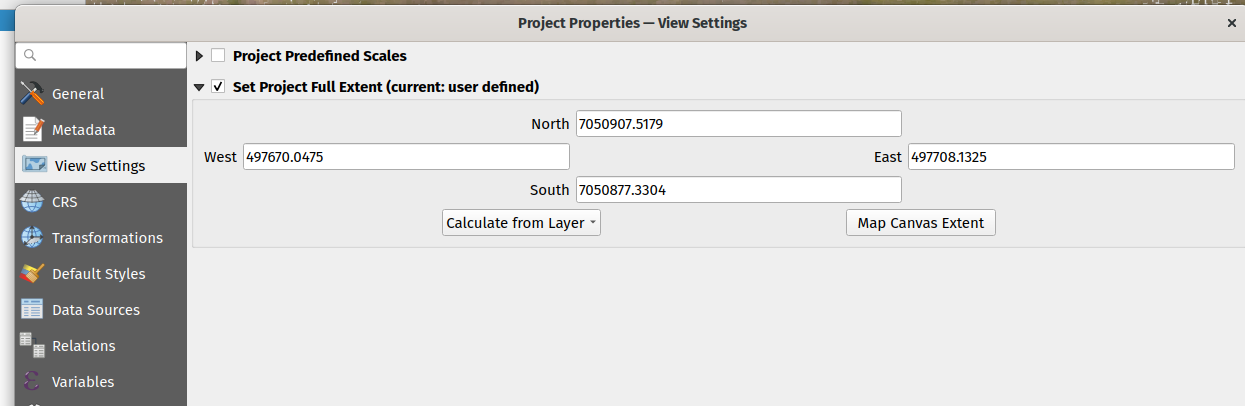
Task: Click the West coordinate input field
Action: click(405, 157)
